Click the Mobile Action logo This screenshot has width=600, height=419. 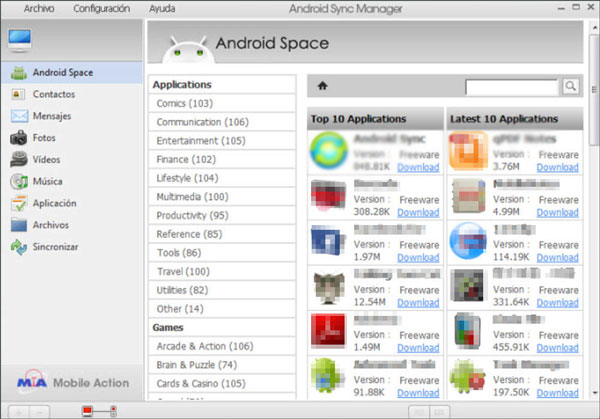coord(73,381)
